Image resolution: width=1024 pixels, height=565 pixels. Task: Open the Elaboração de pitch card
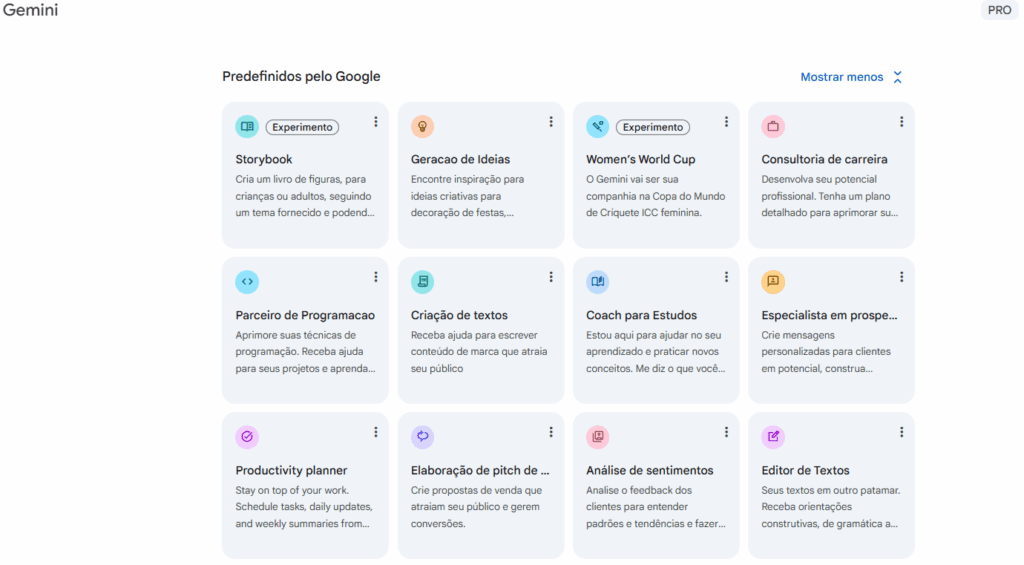click(x=480, y=485)
